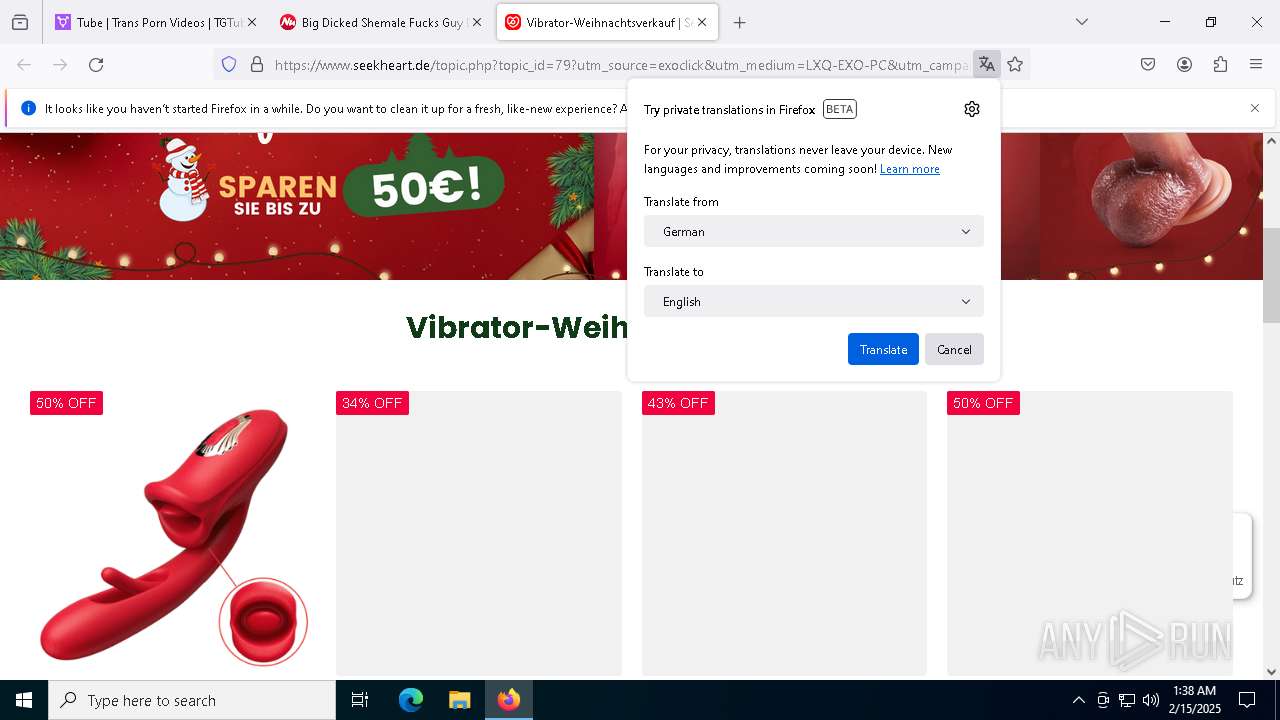This screenshot has width=1280, height=720.
Task: Click the page vertical scrollbar thumb
Action: click(x=1271, y=275)
